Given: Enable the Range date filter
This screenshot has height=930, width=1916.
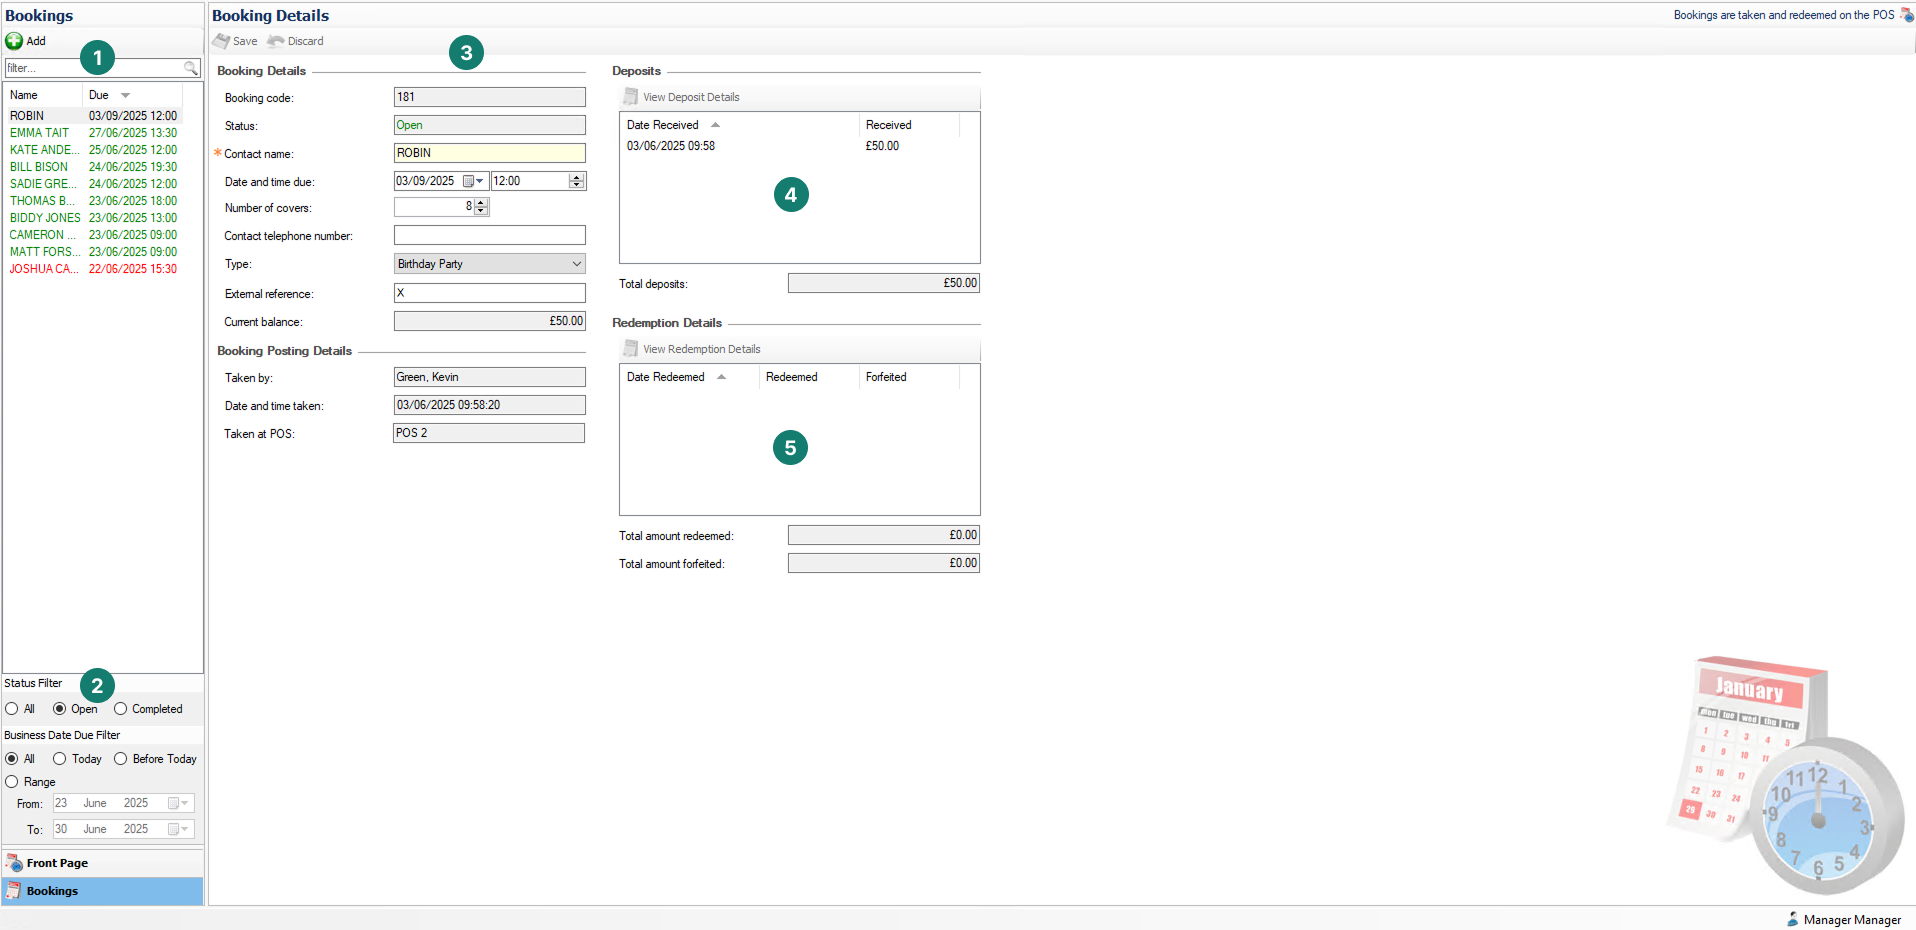Looking at the screenshot, I should pos(12,782).
